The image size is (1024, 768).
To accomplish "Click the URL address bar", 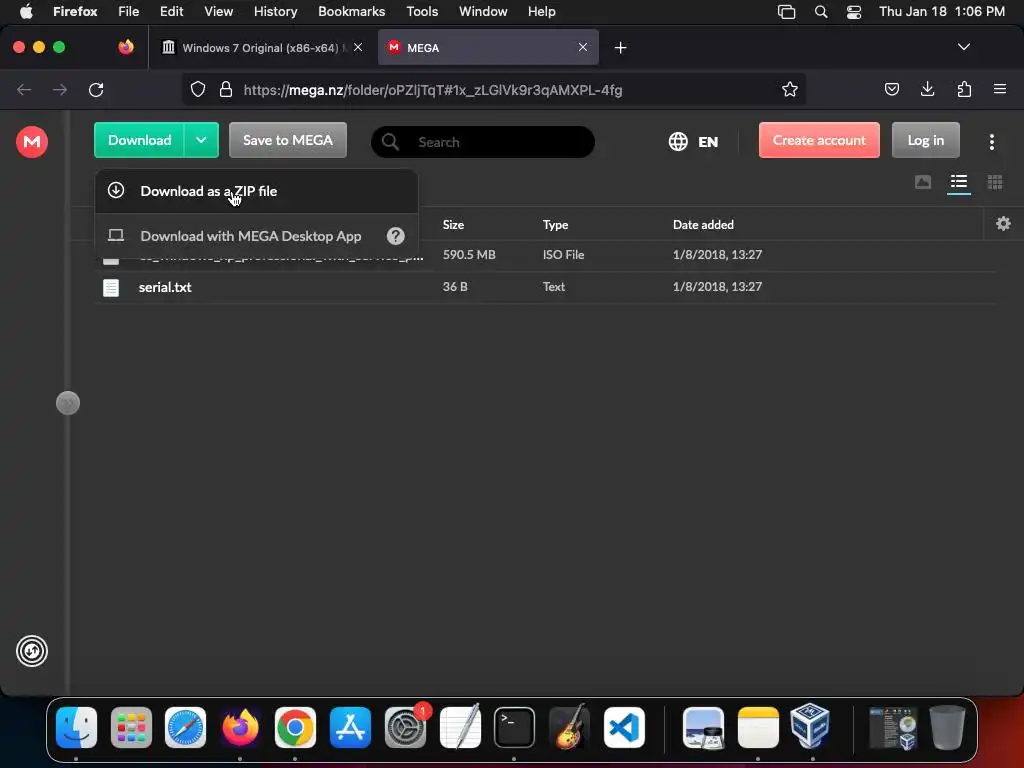I will tap(494, 89).
